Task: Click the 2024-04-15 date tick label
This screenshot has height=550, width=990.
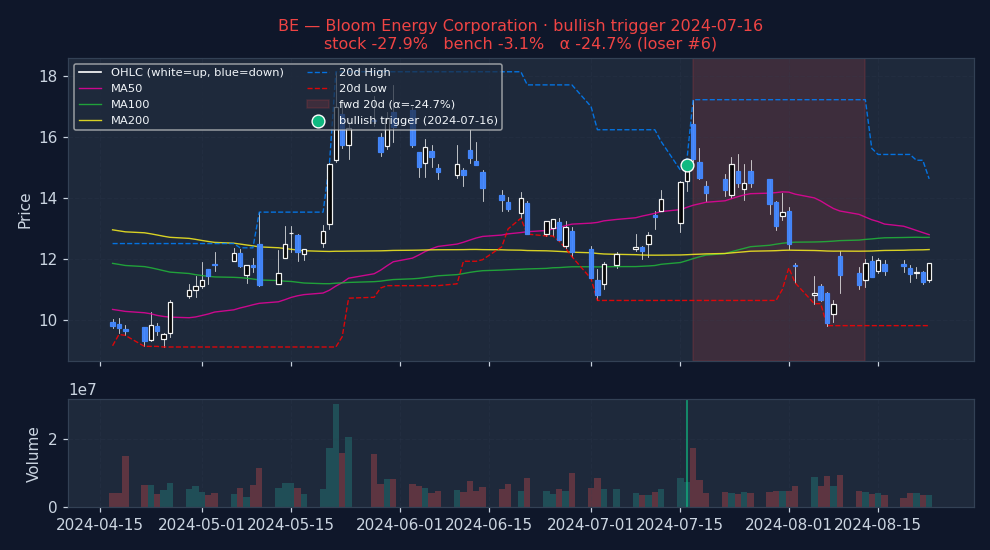Action: pos(99,524)
